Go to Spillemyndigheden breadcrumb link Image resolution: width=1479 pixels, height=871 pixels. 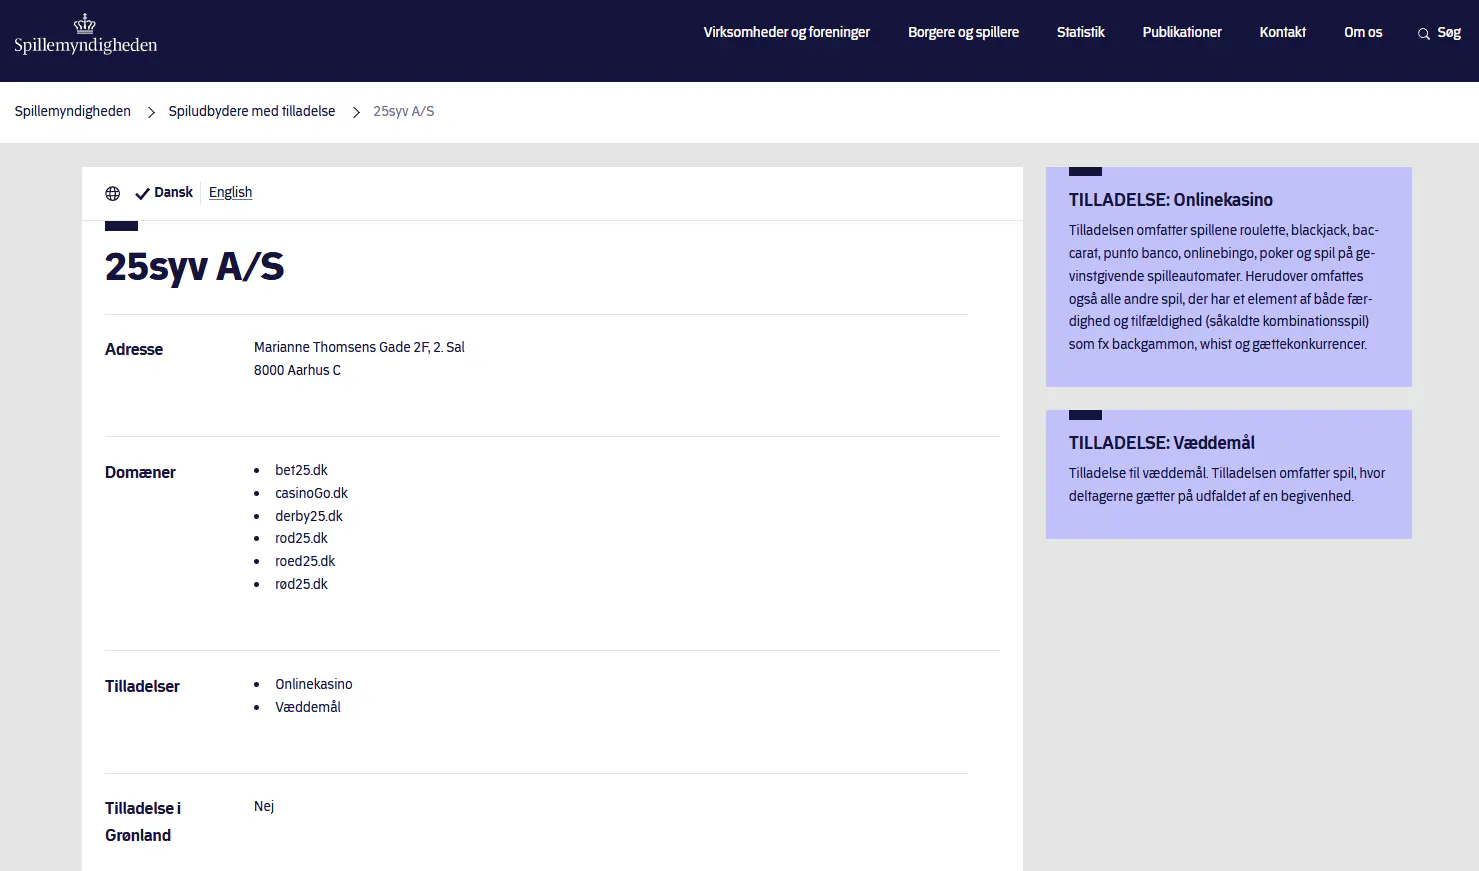73,111
